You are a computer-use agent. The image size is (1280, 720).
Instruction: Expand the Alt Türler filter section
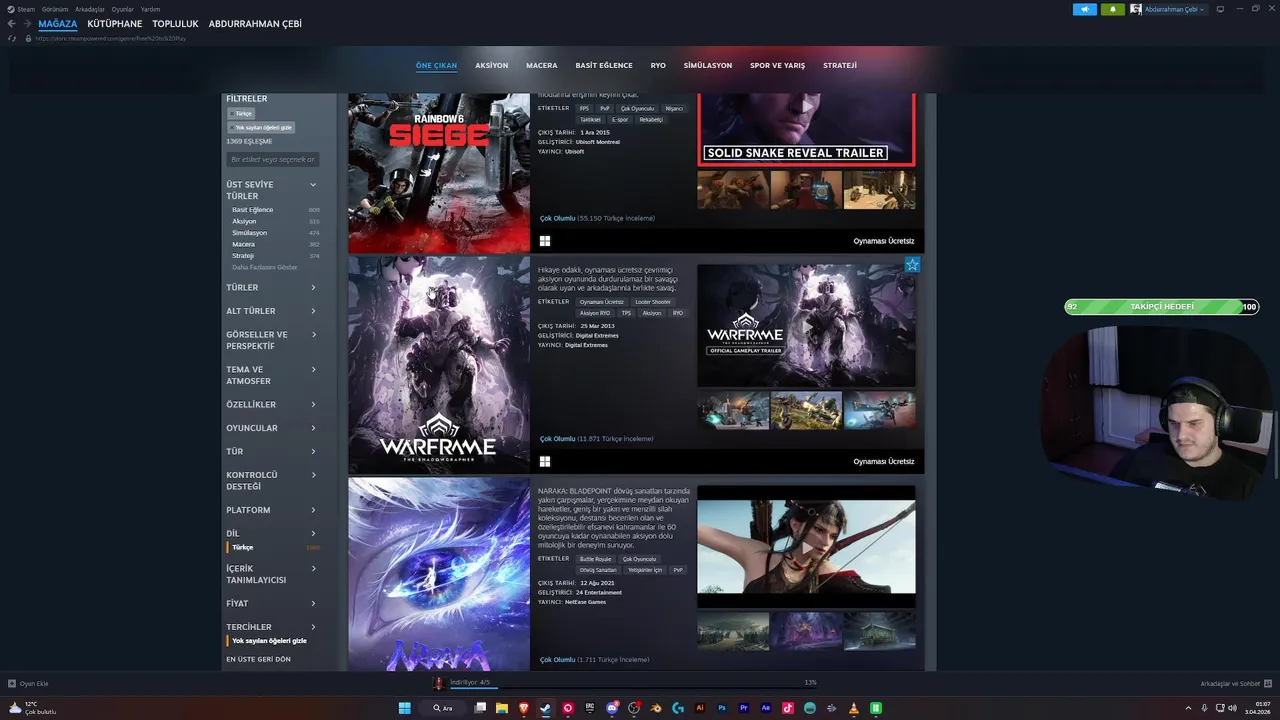click(x=272, y=311)
